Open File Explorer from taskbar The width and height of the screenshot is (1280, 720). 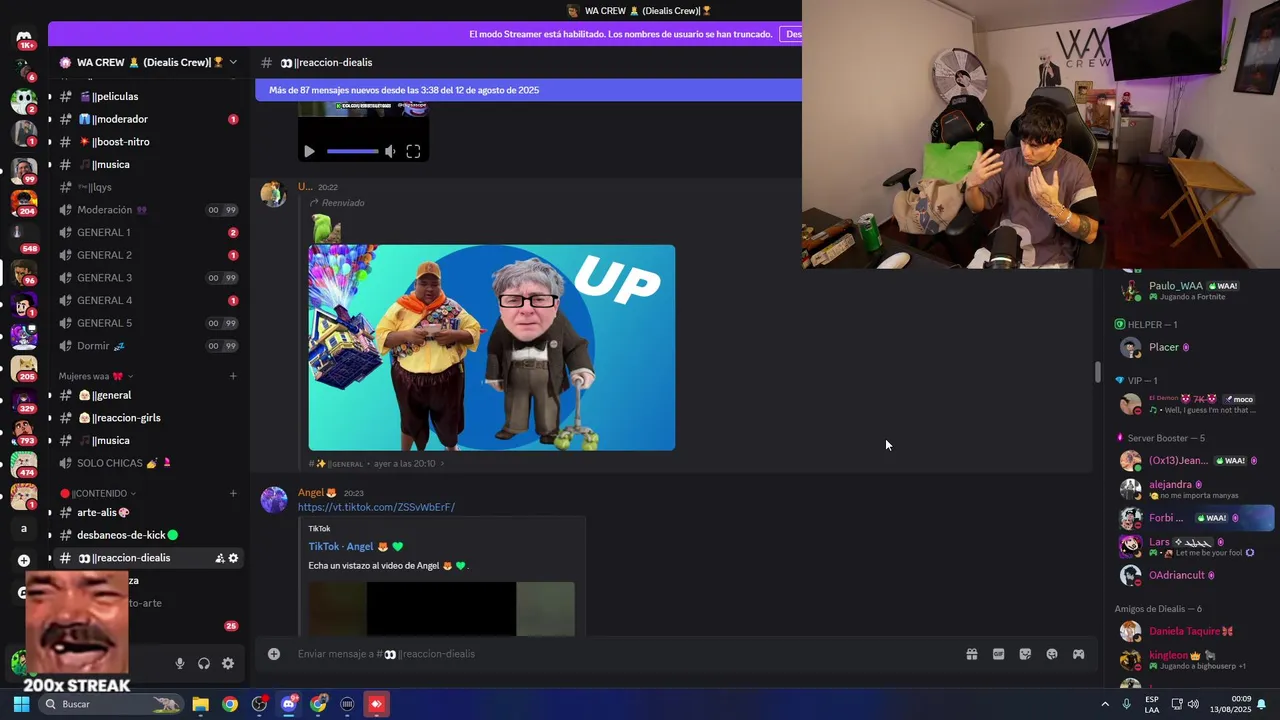tap(200, 704)
